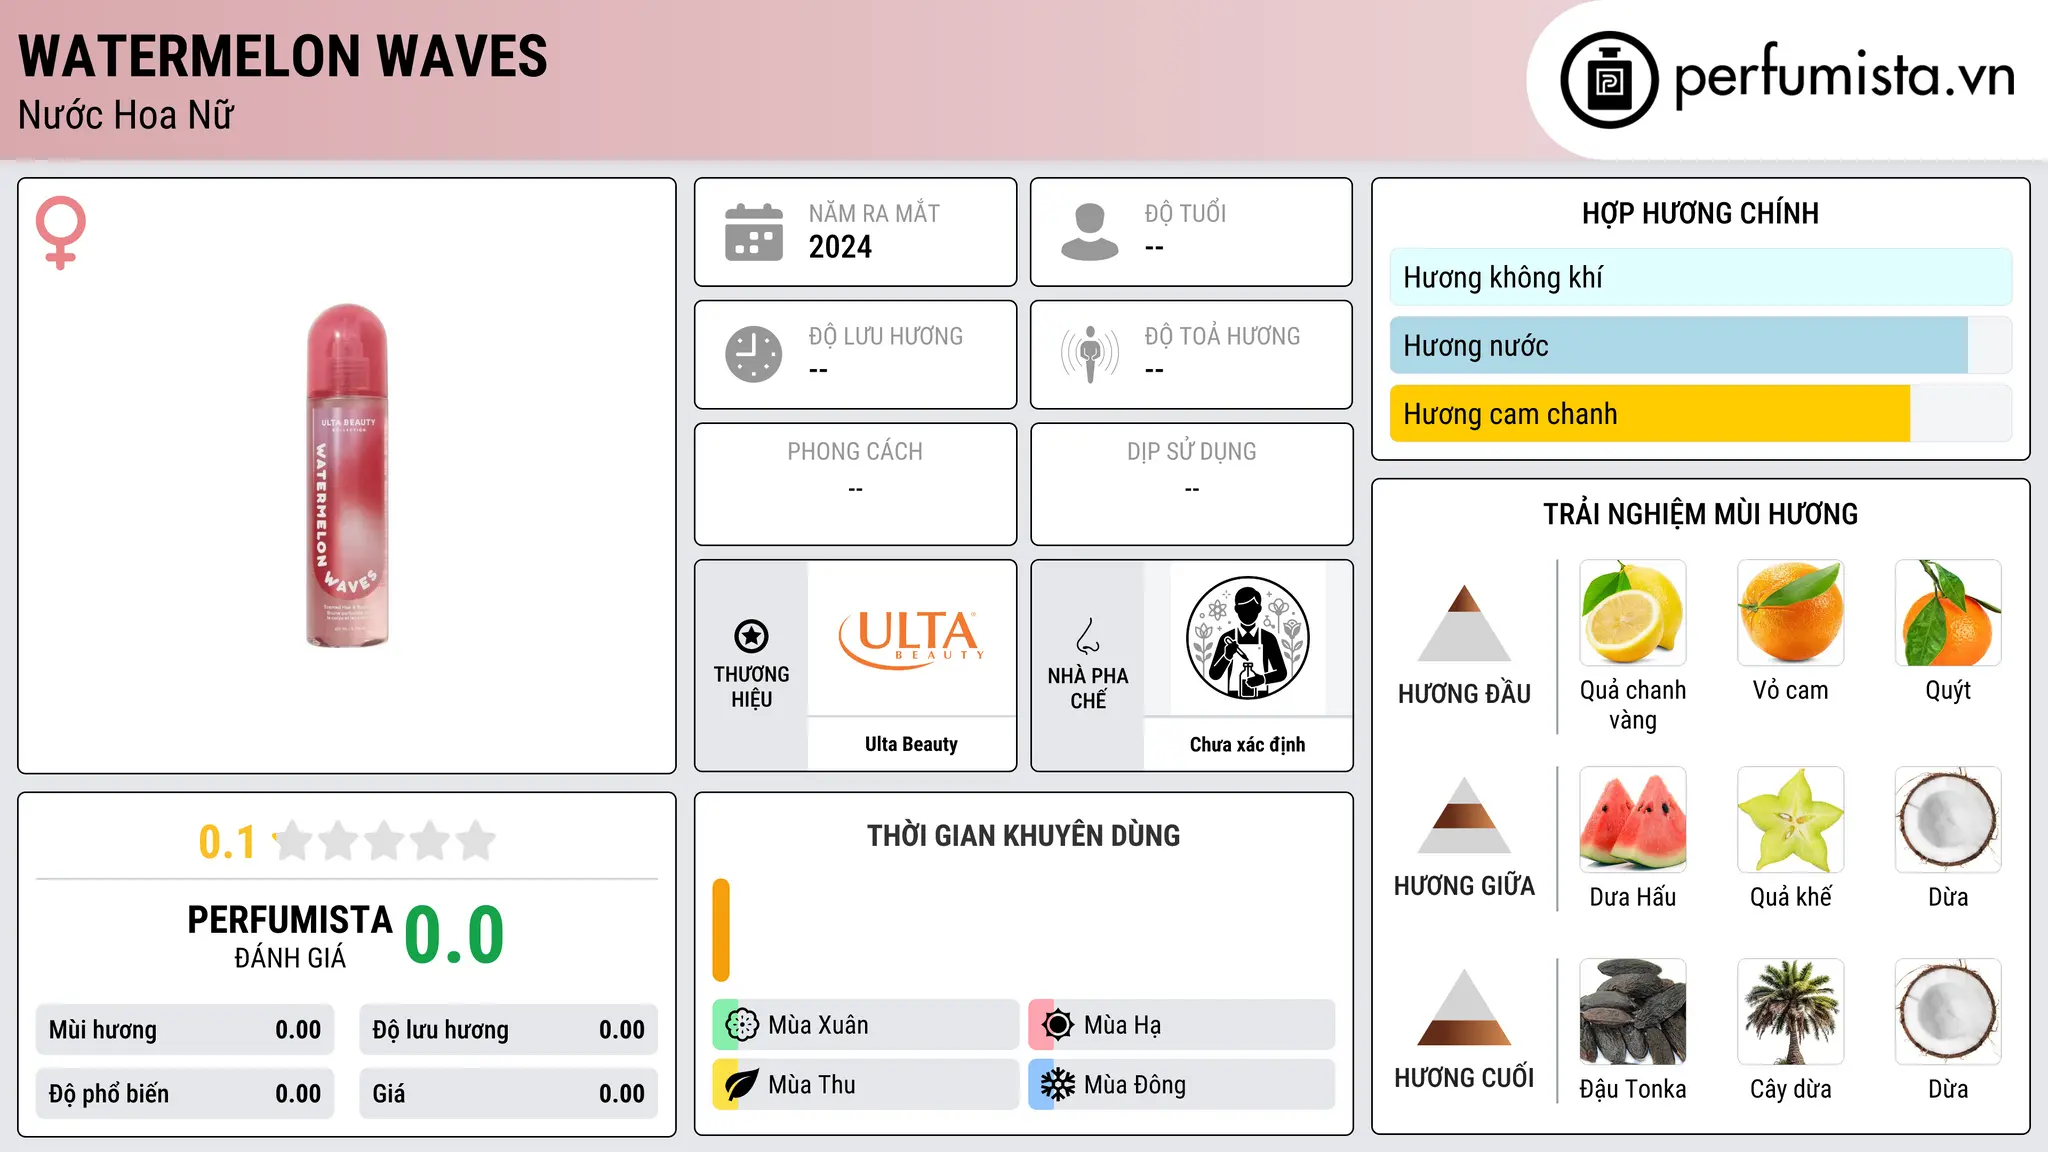The image size is (2048, 1152).
Task: Click the perfumista.vn perfume bottle logo
Action: tap(1609, 80)
